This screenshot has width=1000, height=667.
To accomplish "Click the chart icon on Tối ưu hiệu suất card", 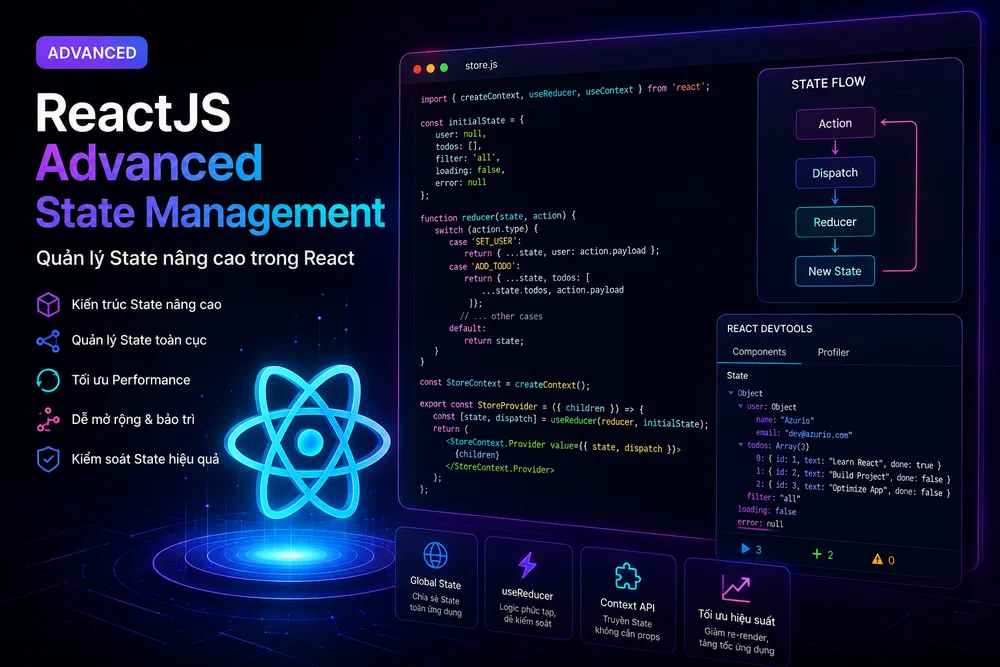I will pyautogui.click(x=735, y=588).
